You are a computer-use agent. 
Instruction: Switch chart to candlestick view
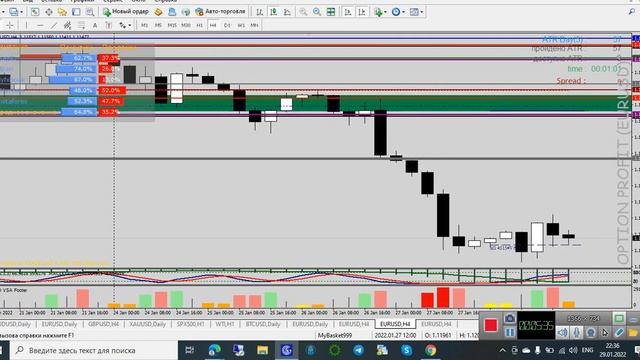point(273,12)
